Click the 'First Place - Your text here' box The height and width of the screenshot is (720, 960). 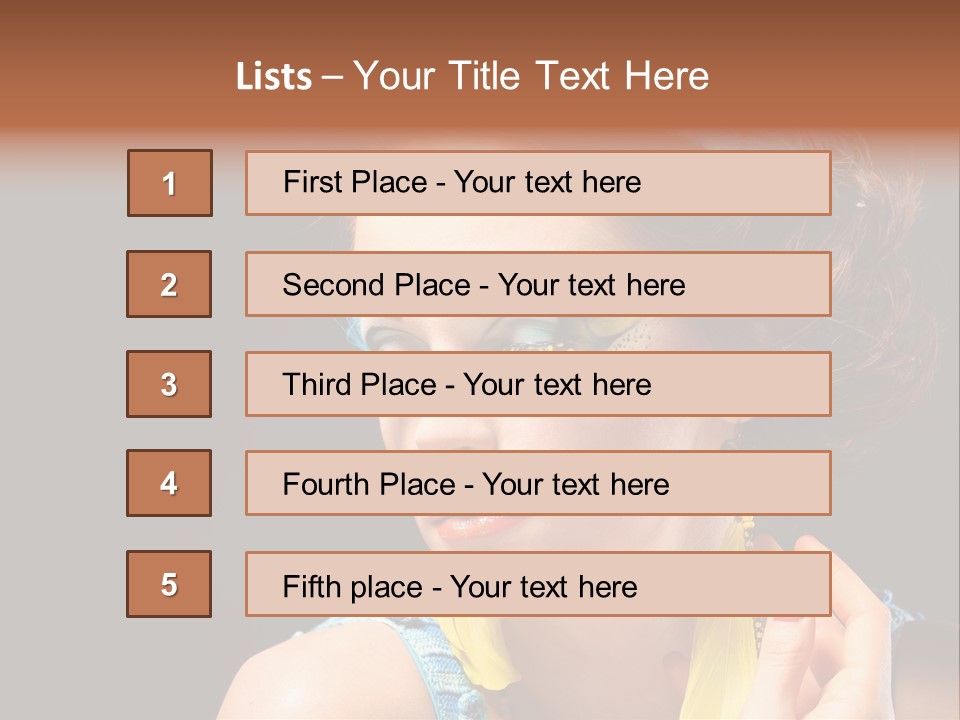coord(538,183)
